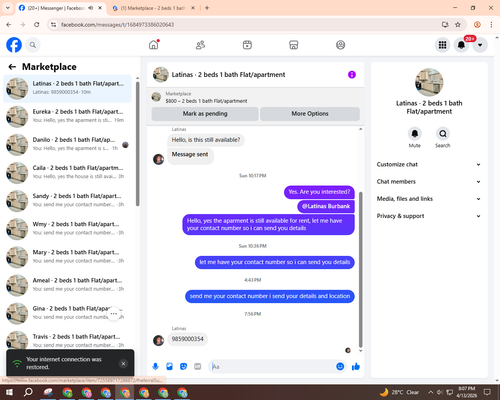Open Windows taskbar search
The height and width of the screenshot is (400, 500).
[28, 392]
